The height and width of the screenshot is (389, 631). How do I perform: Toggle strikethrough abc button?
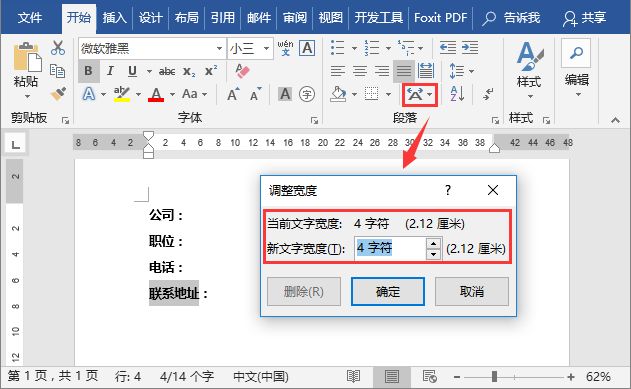coord(167,72)
